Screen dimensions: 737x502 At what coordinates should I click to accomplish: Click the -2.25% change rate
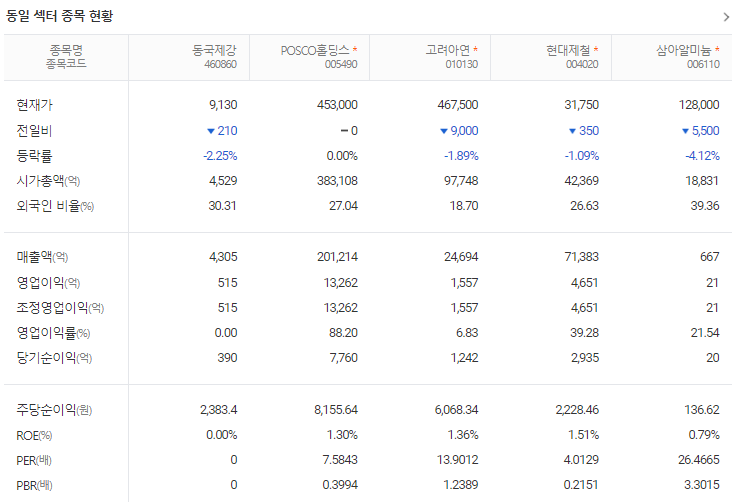220,156
